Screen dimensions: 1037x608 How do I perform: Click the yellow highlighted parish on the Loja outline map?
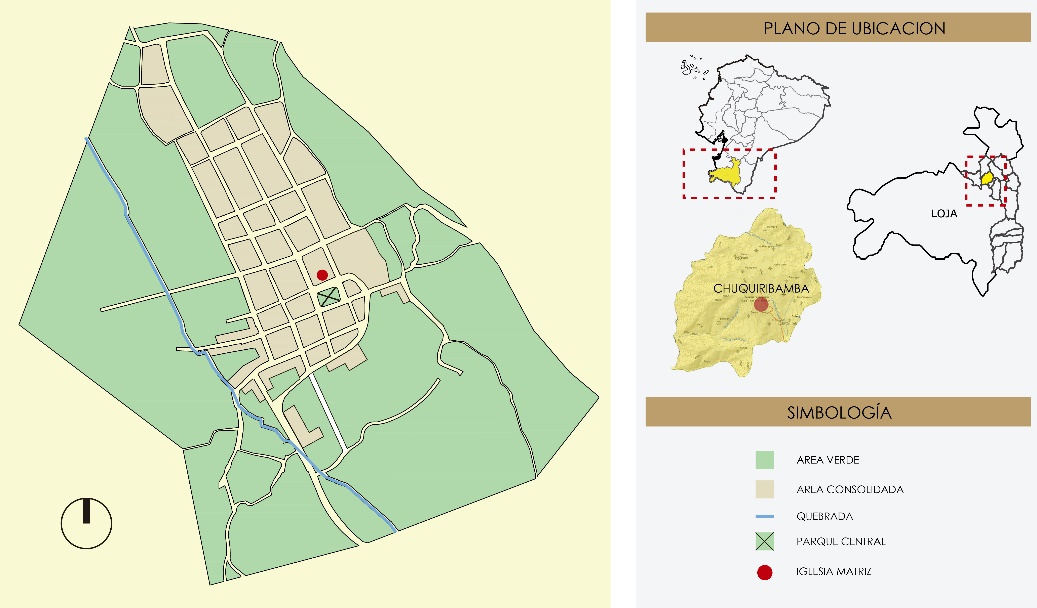point(985,178)
